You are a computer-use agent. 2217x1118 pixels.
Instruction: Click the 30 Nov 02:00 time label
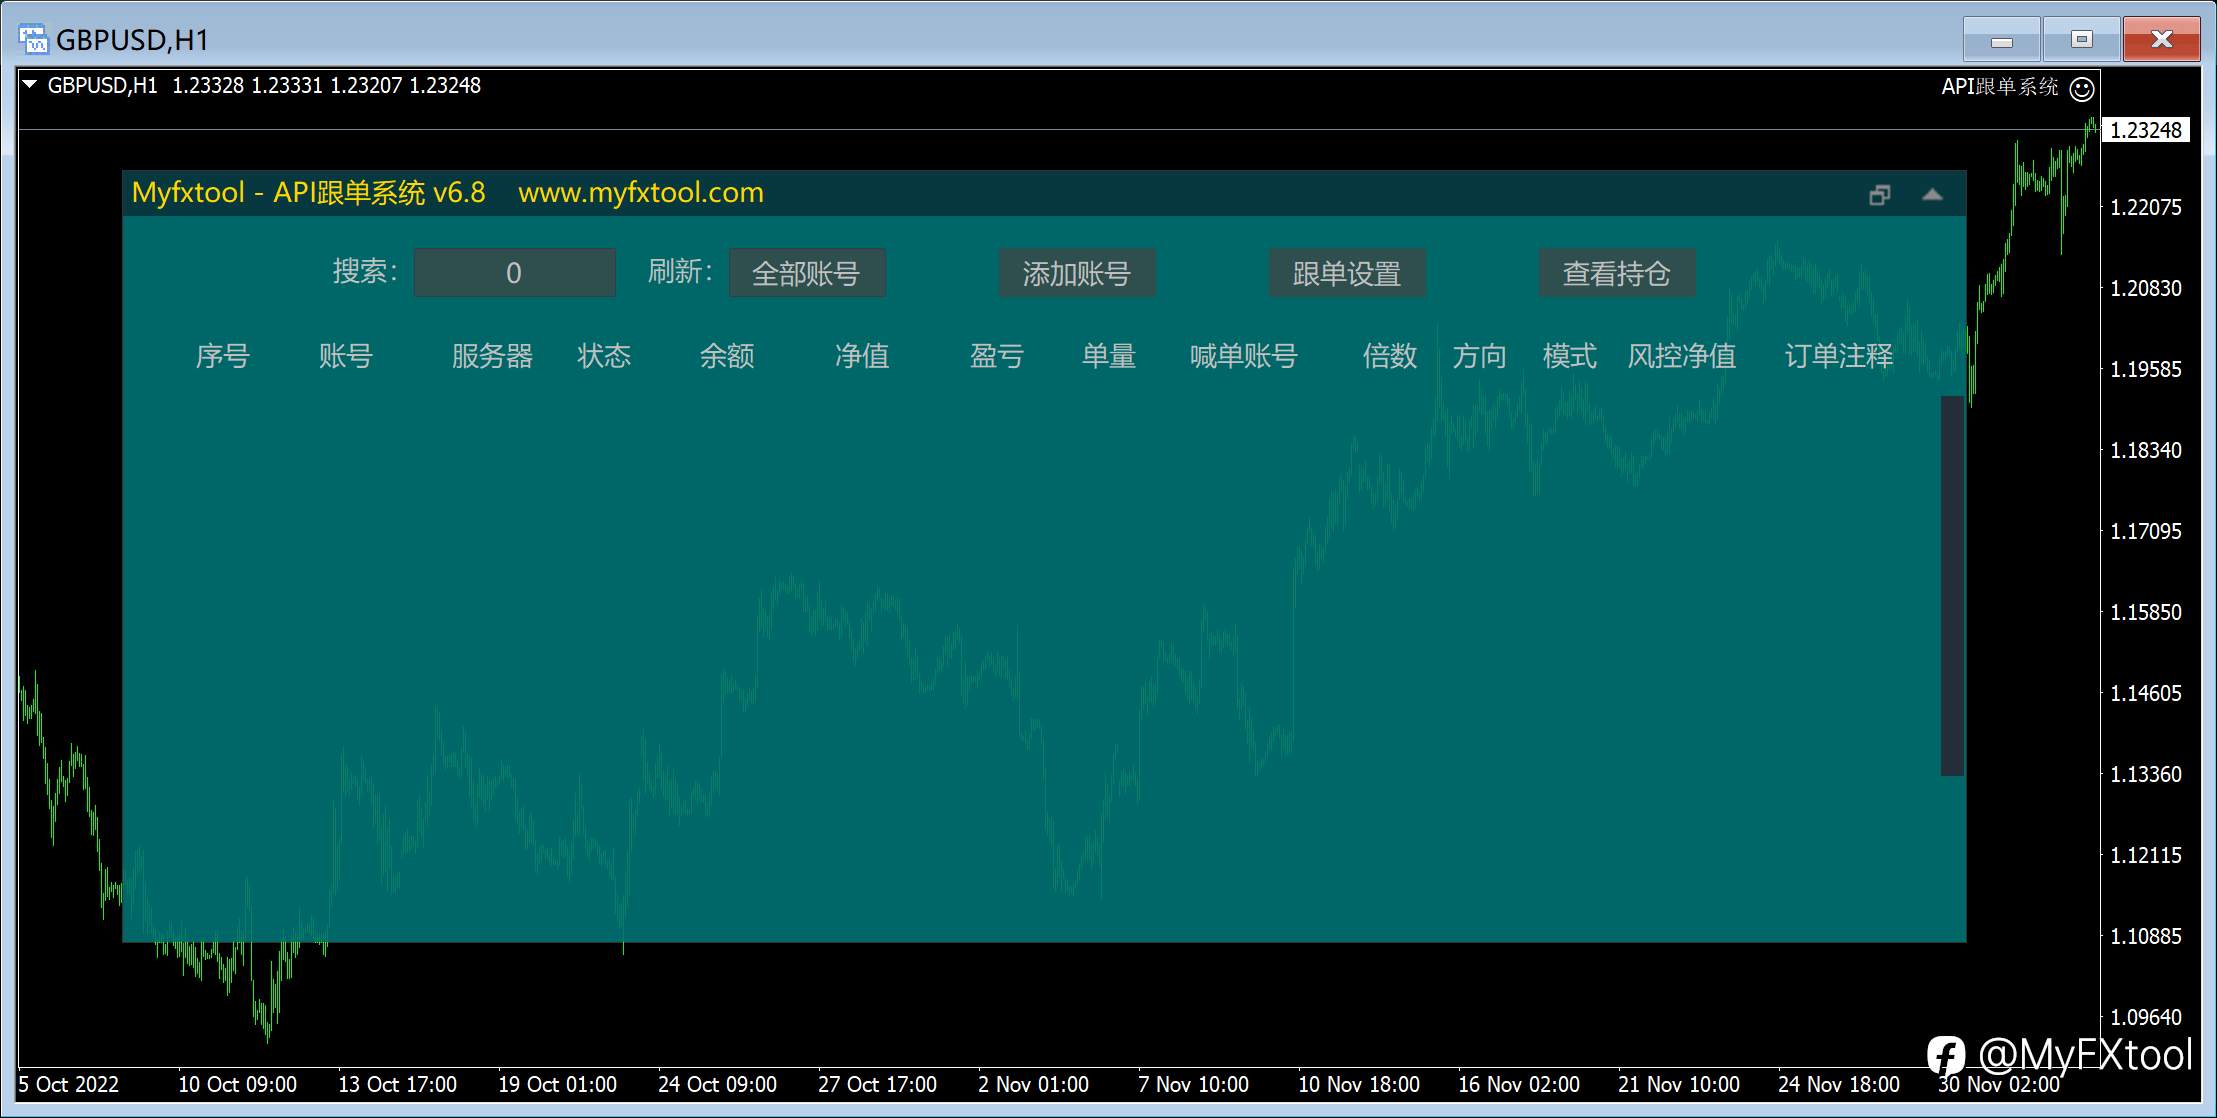pos(1999,1085)
